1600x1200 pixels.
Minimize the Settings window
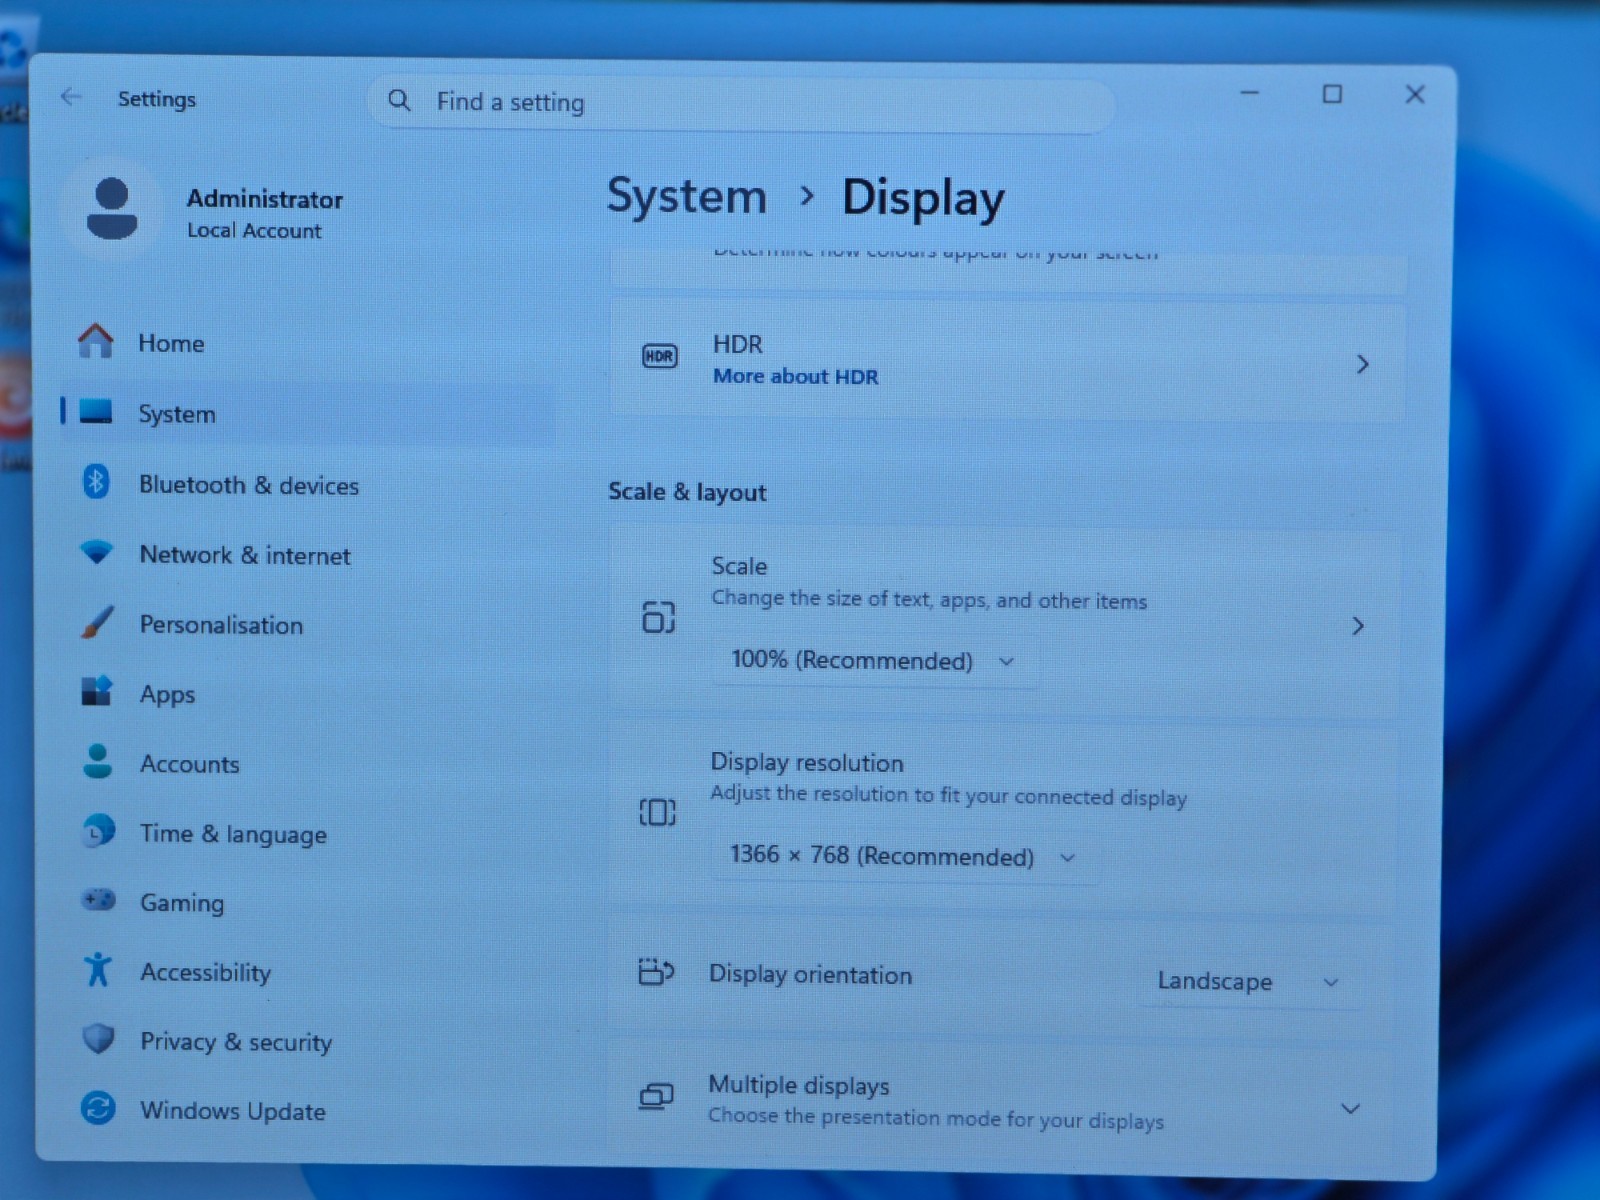tap(1250, 93)
